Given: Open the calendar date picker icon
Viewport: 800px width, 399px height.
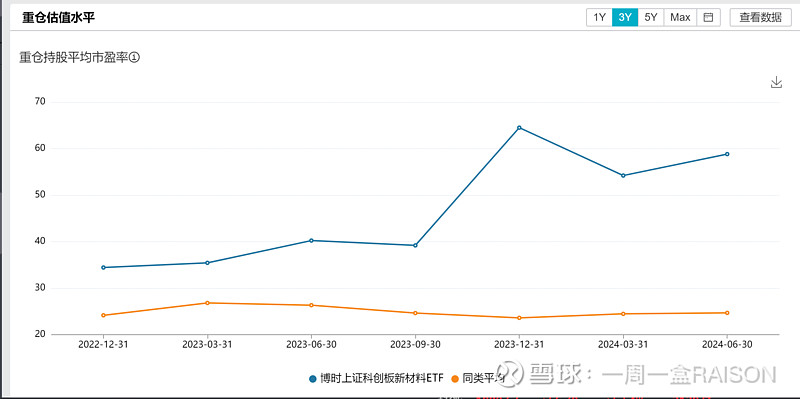Looking at the screenshot, I should point(708,17).
